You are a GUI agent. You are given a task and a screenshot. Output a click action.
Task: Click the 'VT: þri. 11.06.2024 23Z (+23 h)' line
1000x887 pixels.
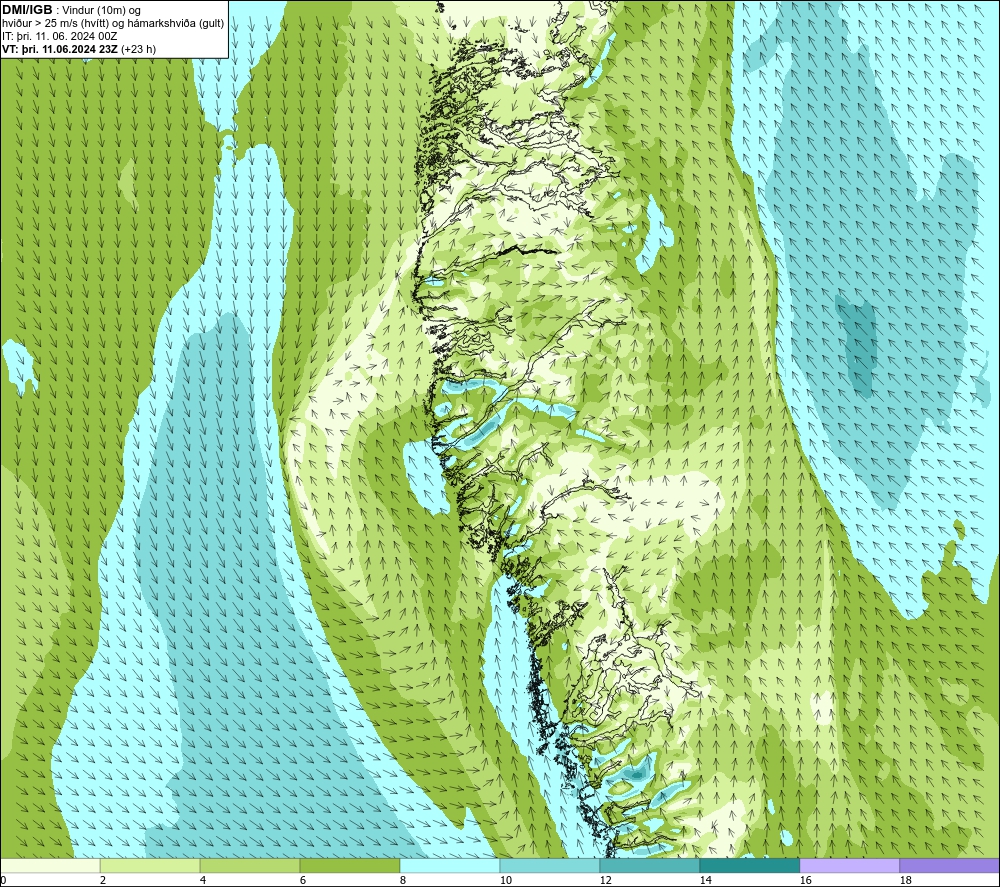(78, 48)
